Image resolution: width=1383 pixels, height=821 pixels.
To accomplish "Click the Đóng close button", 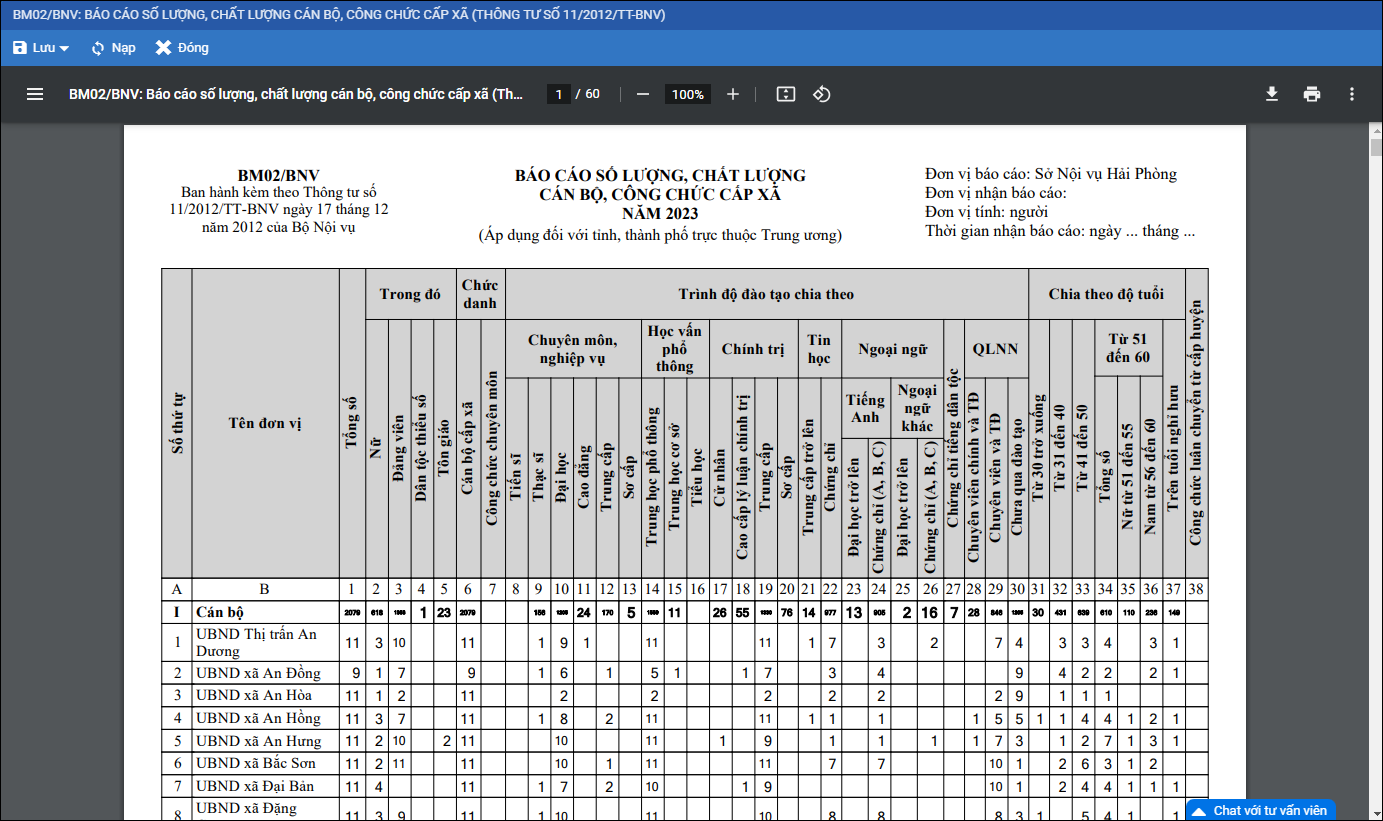I will pyautogui.click(x=182, y=48).
